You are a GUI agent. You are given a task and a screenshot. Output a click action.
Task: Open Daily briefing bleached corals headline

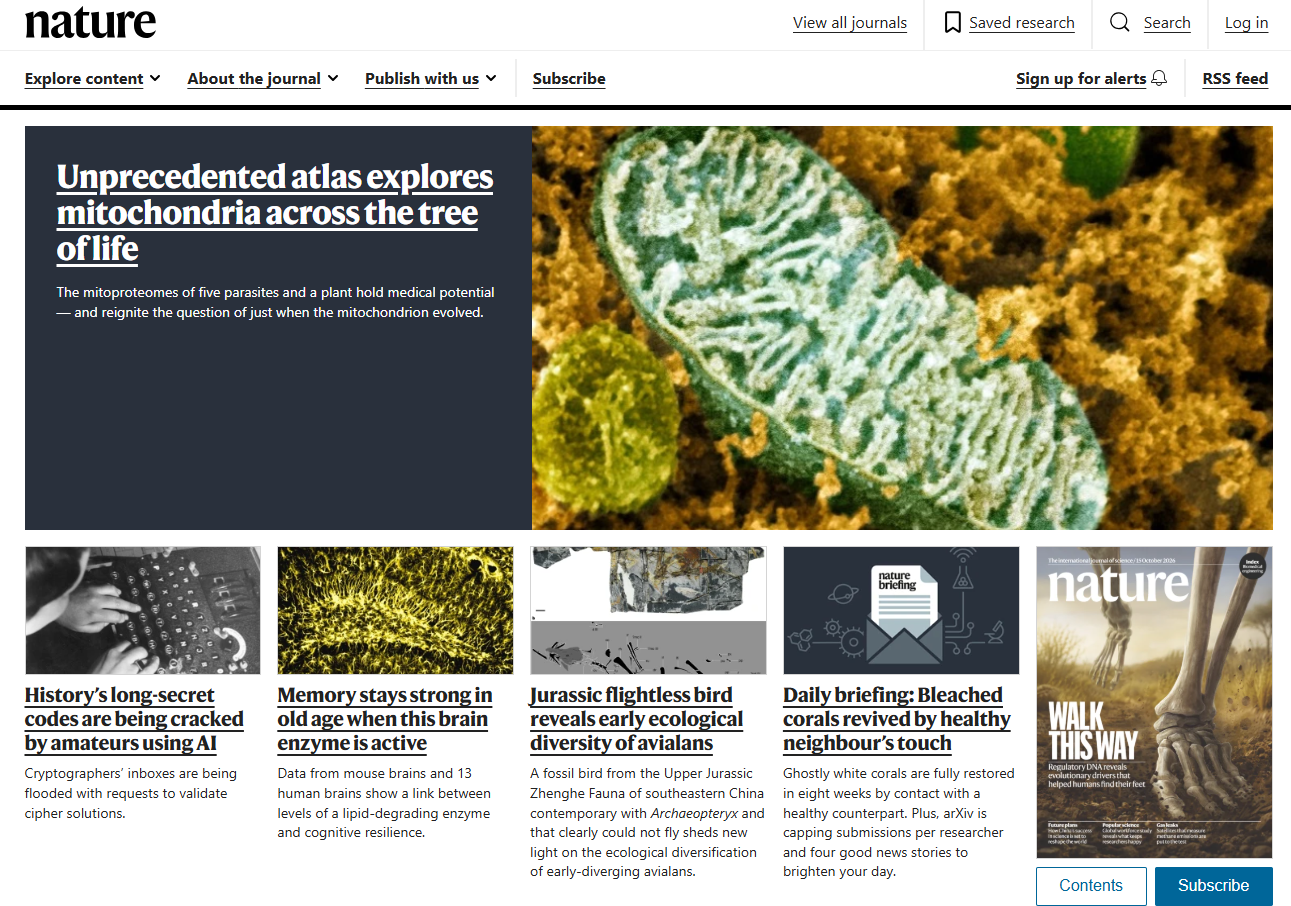(897, 719)
